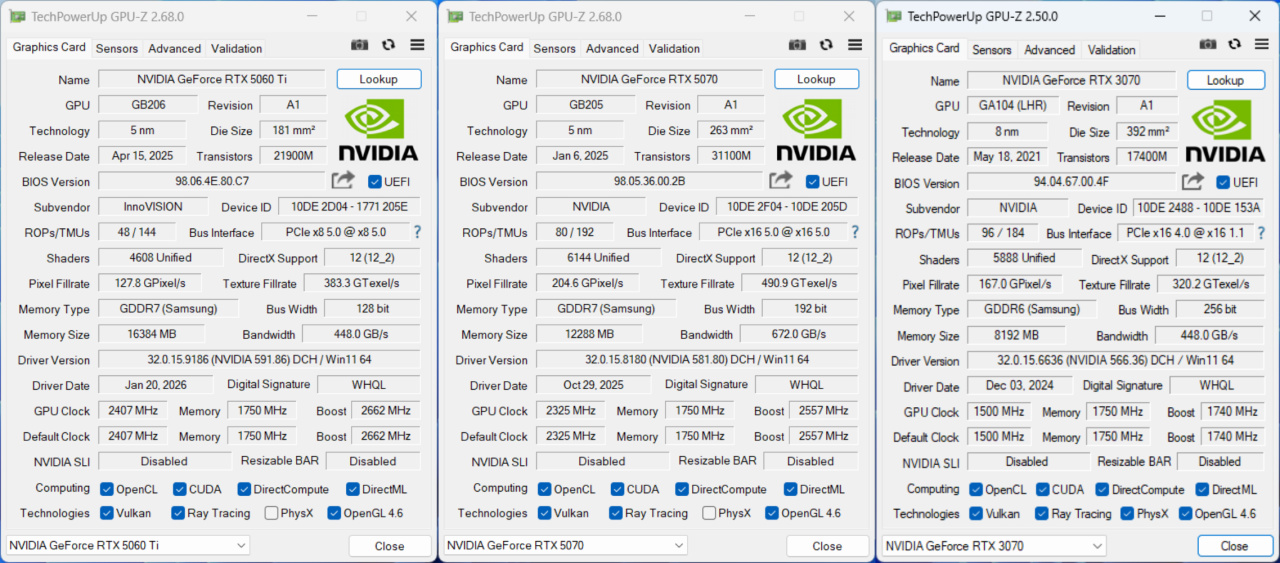Camera screenshot icon in RTX 5070 window
Viewport: 1280px width, 563px height.
point(797,45)
